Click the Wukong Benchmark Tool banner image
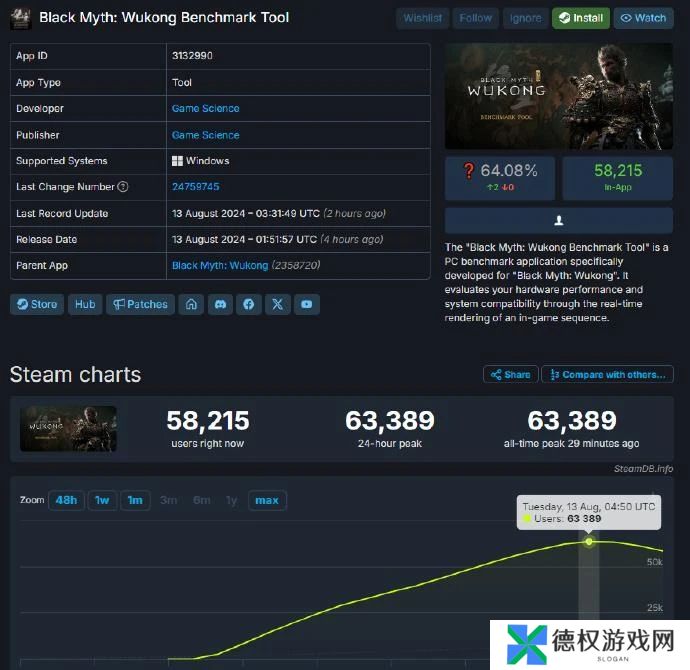Screen dimensions: 690x670 (x=558, y=96)
